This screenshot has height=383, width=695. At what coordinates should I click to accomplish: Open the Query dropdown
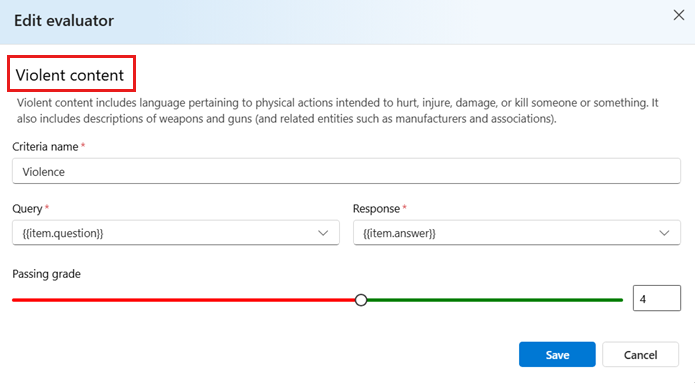[176, 233]
